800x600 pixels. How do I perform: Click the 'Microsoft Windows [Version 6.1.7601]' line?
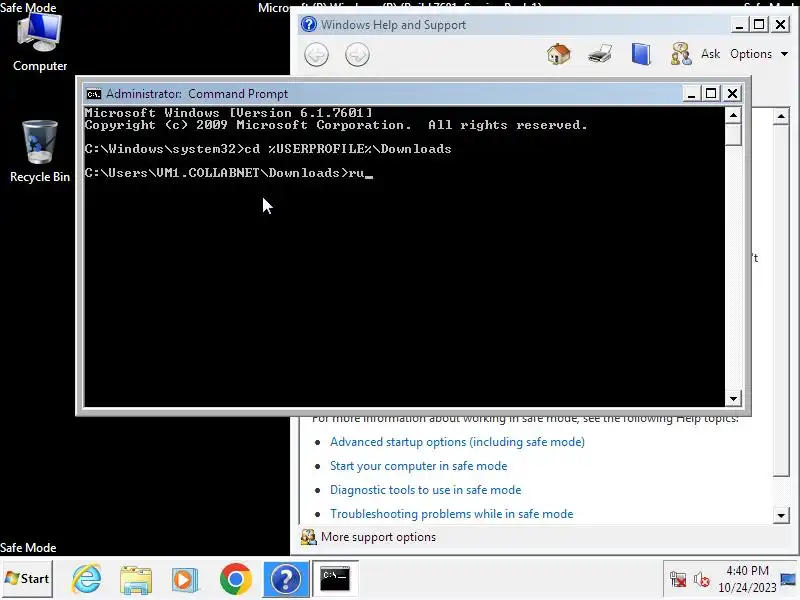[229, 112]
